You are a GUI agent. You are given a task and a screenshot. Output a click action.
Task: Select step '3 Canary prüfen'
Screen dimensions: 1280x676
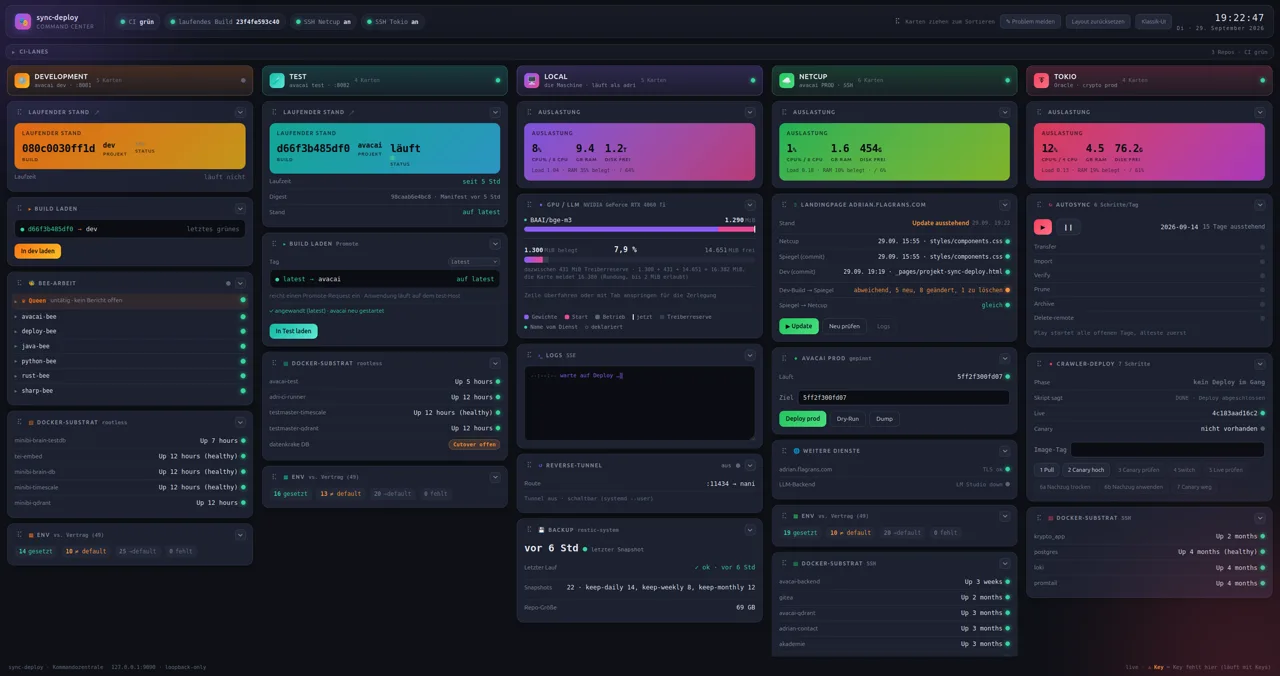tap(1139, 470)
